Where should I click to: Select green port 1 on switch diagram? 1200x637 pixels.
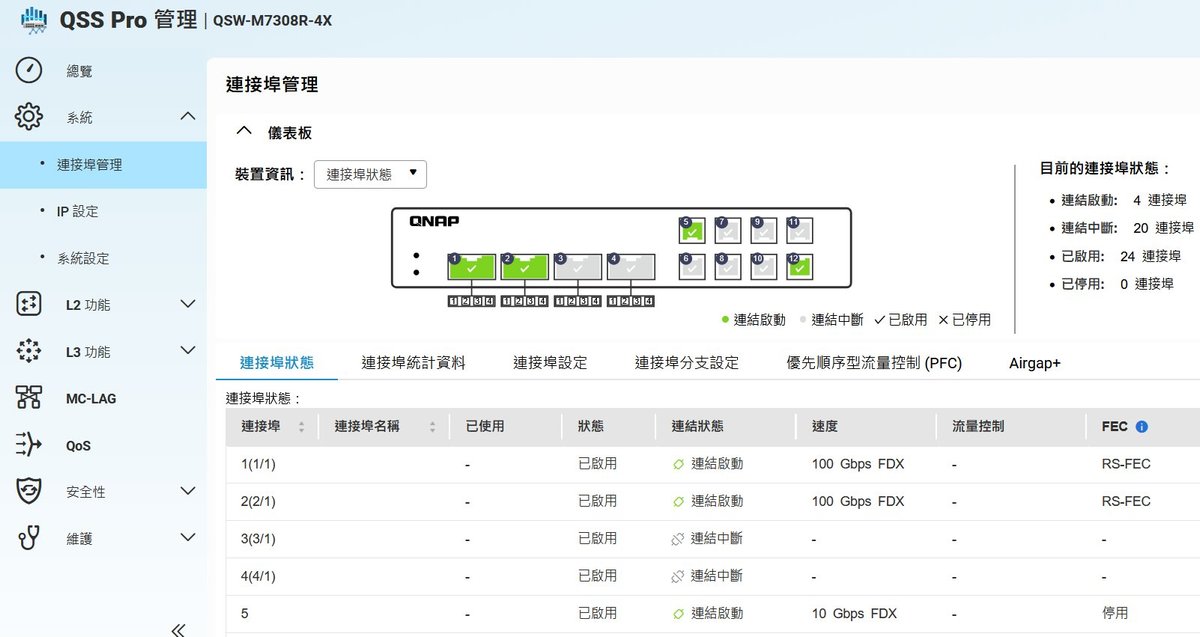[471, 267]
